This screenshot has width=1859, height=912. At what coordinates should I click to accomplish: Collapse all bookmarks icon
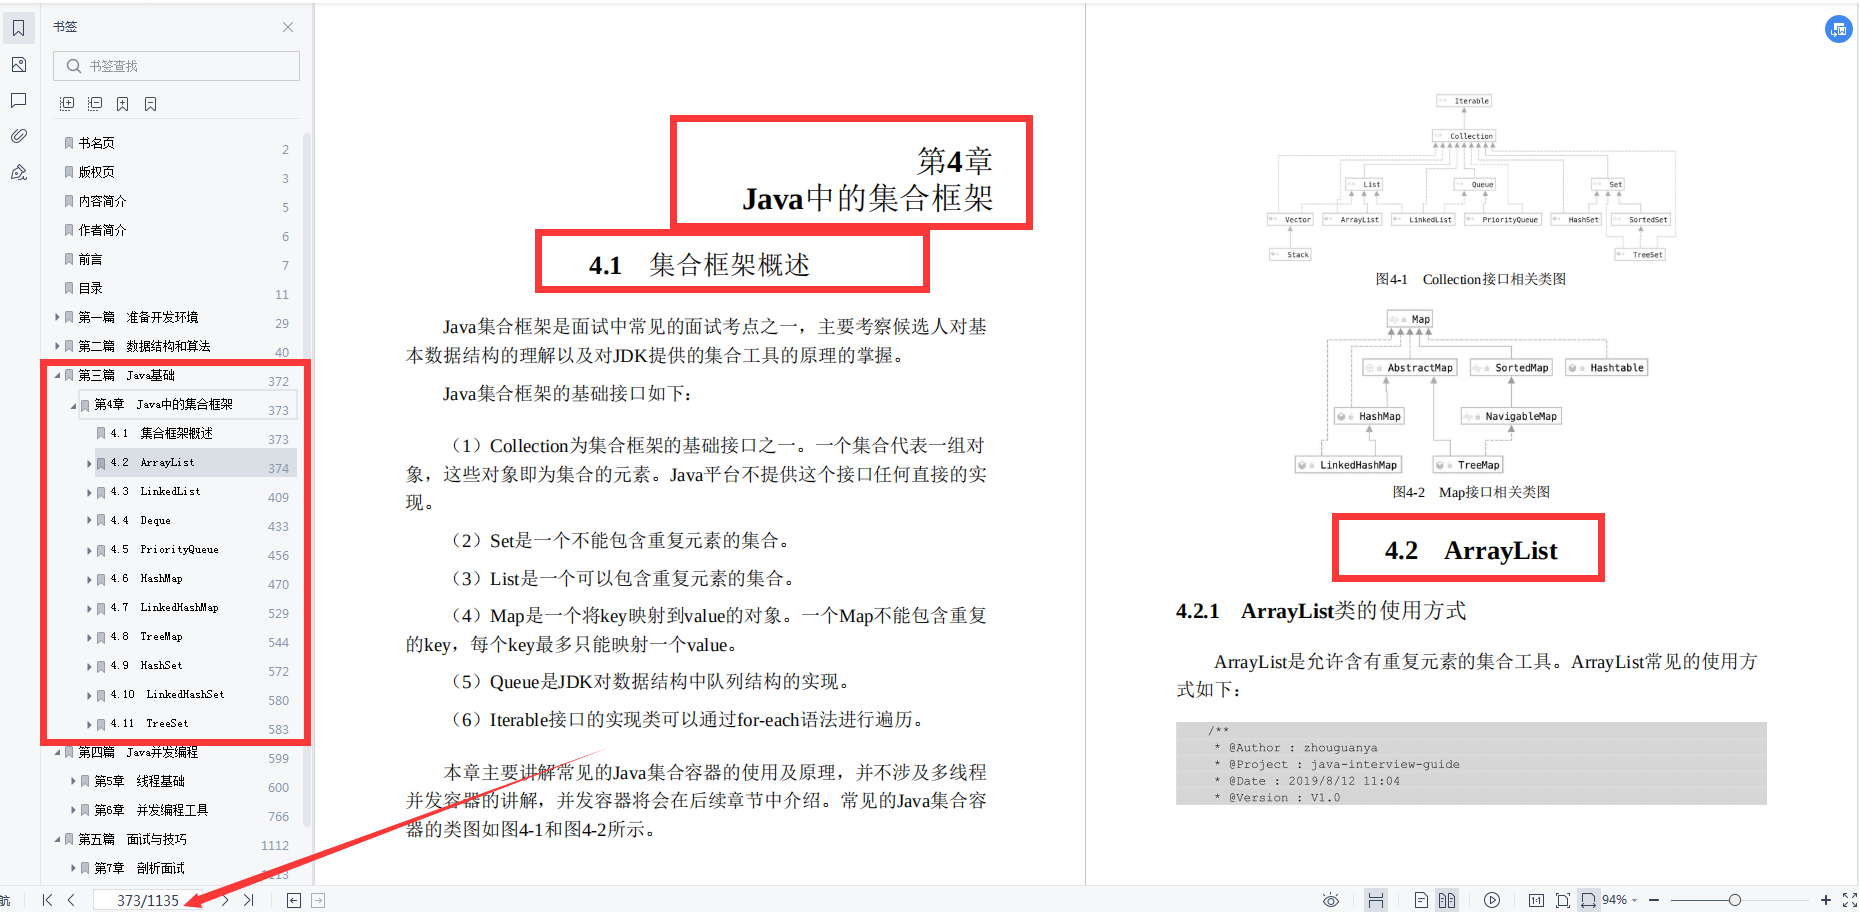pos(95,104)
